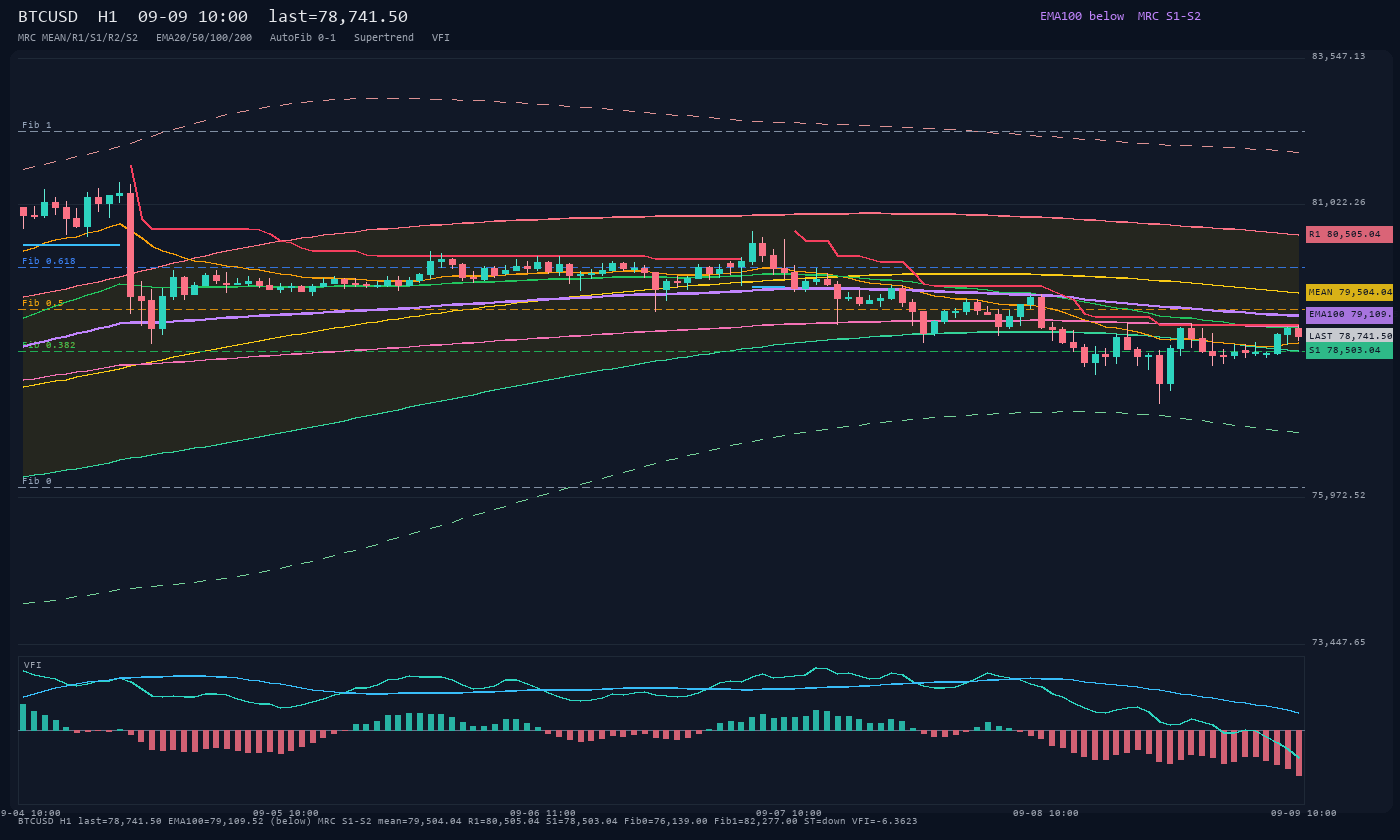Select the VFI entry in the header legend

(441, 38)
